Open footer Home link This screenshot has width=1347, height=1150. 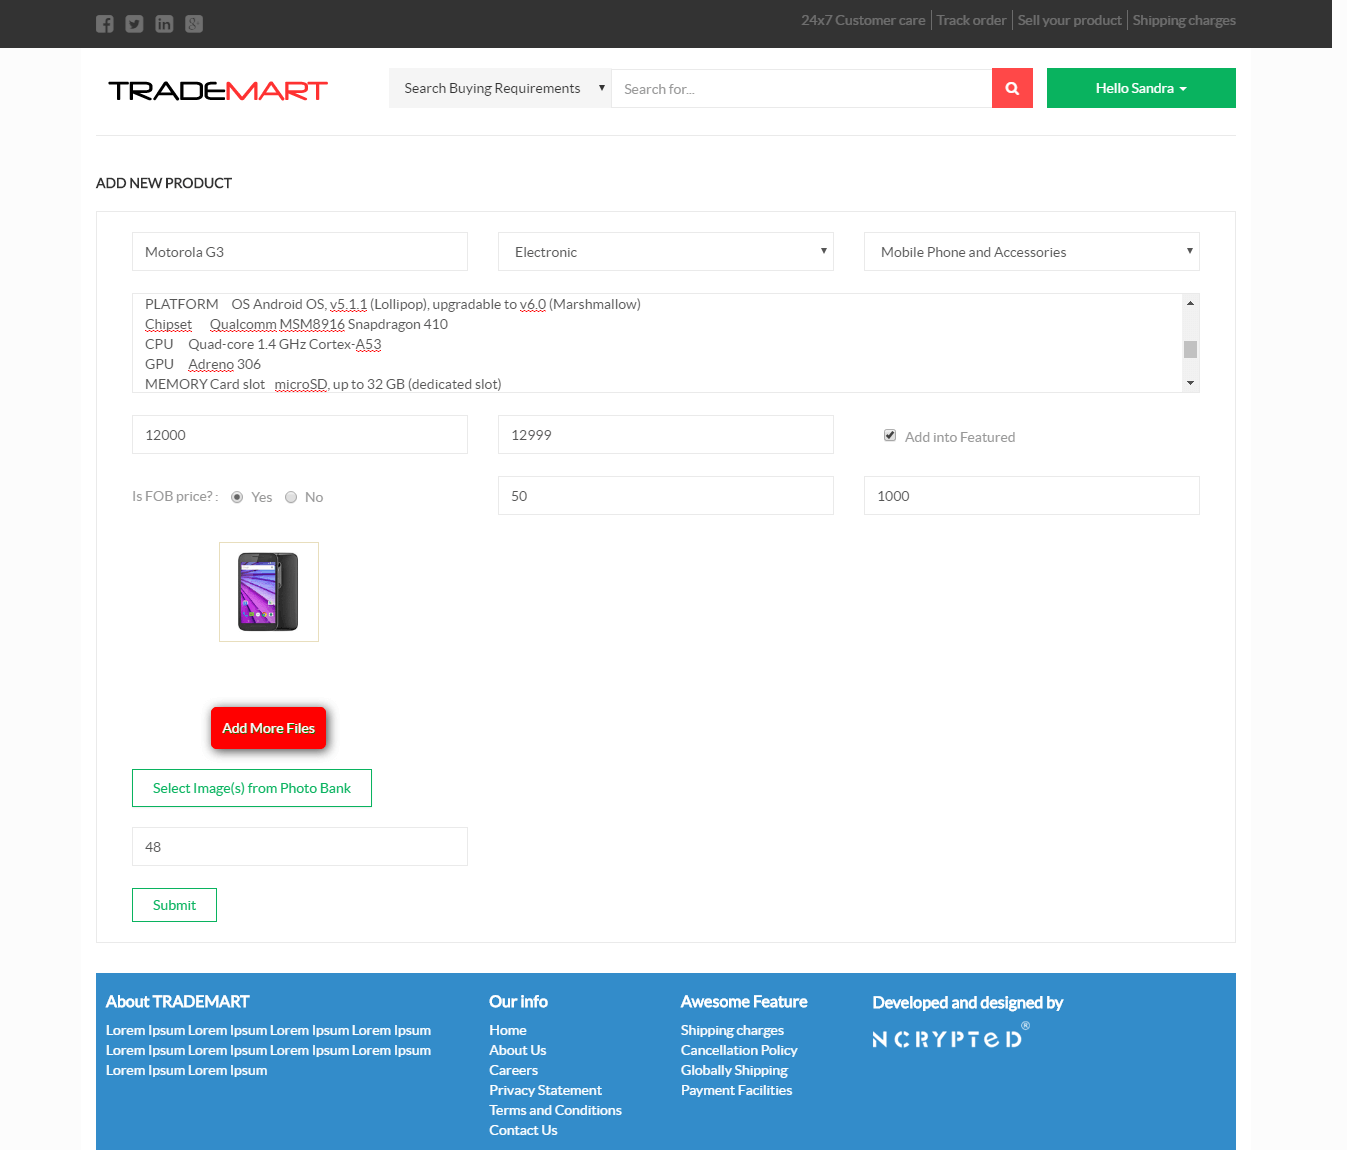coord(507,1030)
